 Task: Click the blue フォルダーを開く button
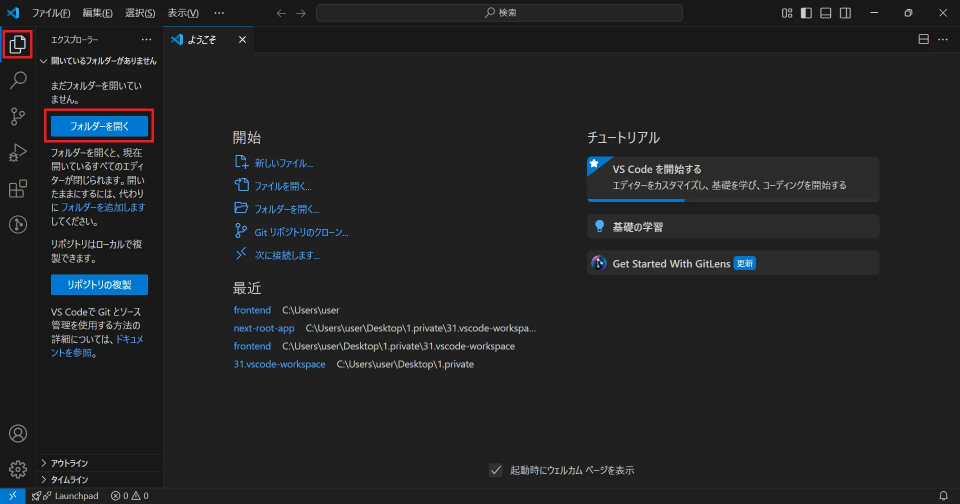pyautogui.click(x=99, y=126)
